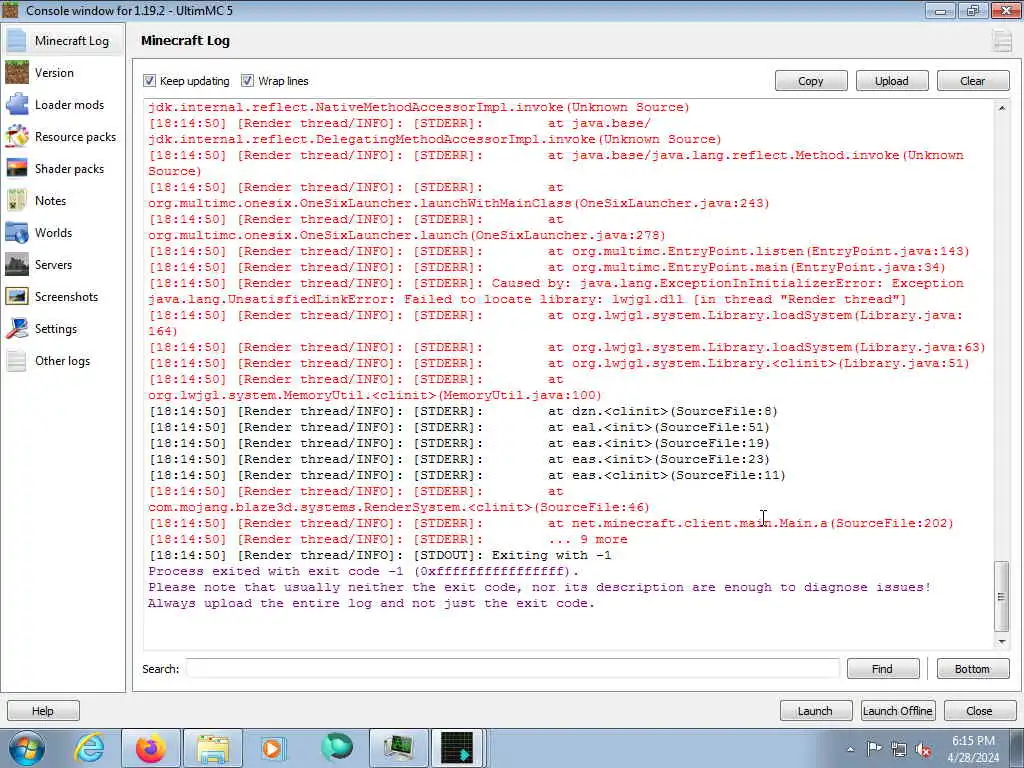The width and height of the screenshot is (1024, 768).
Task: Open the Shader packs icon
Action: tap(17, 168)
